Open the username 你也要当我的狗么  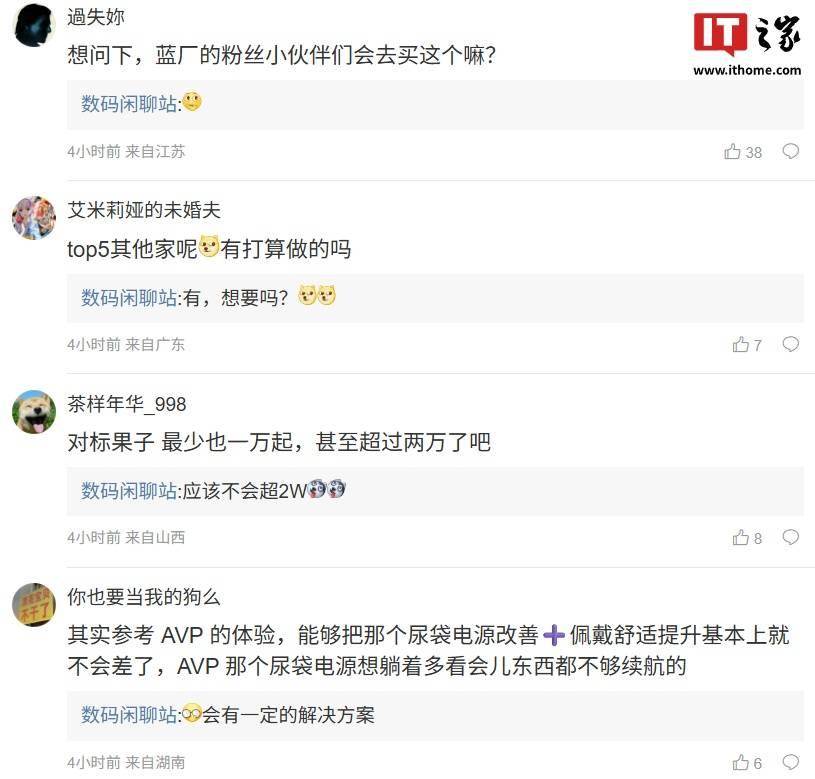tap(144, 597)
